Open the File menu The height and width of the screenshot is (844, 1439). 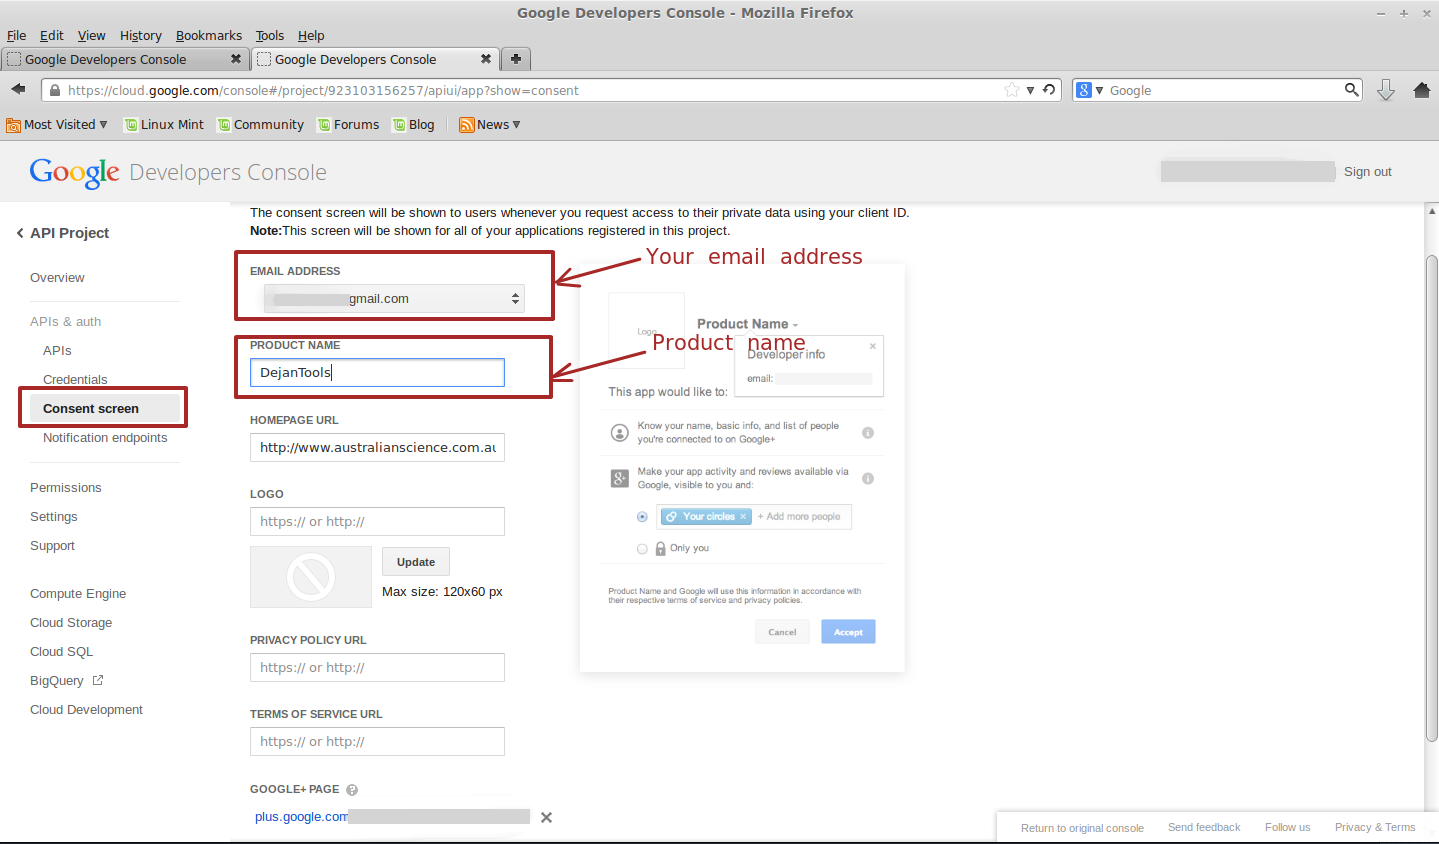pos(16,35)
